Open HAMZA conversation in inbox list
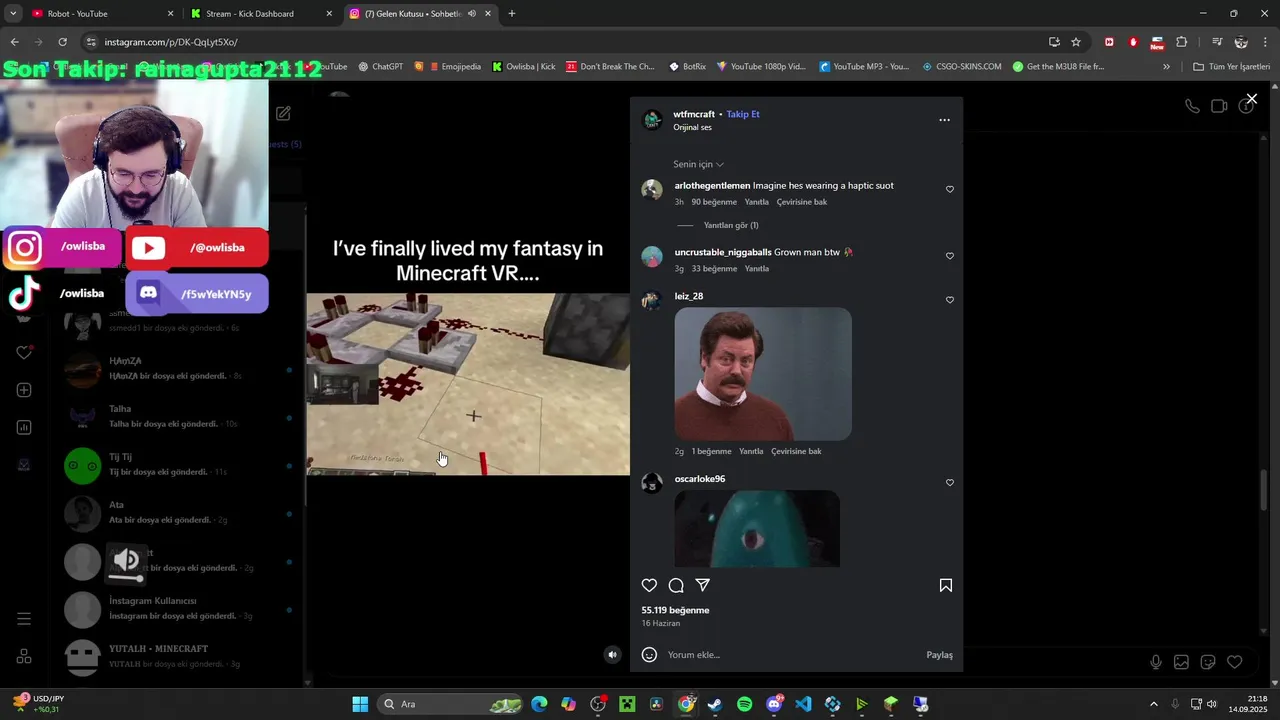The image size is (1280, 720). pos(180,368)
